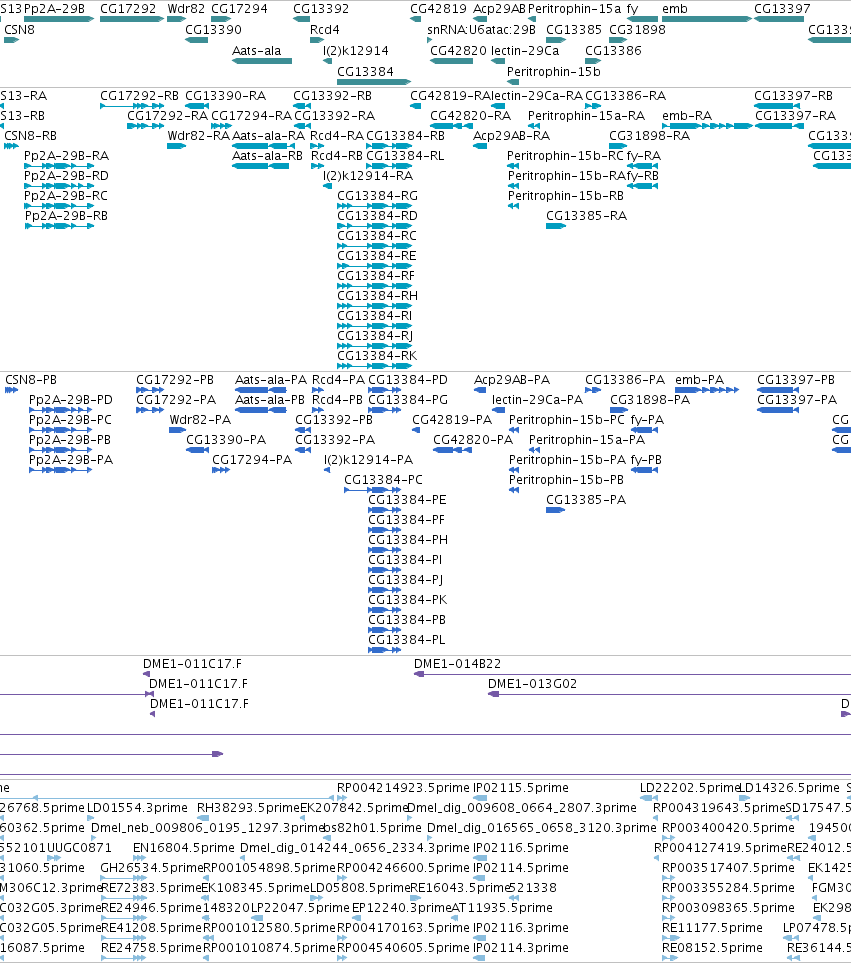The width and height of the screenshot is (851, 963).
Task: Open protein emb-PA
Action: click(x=699, y=380)
